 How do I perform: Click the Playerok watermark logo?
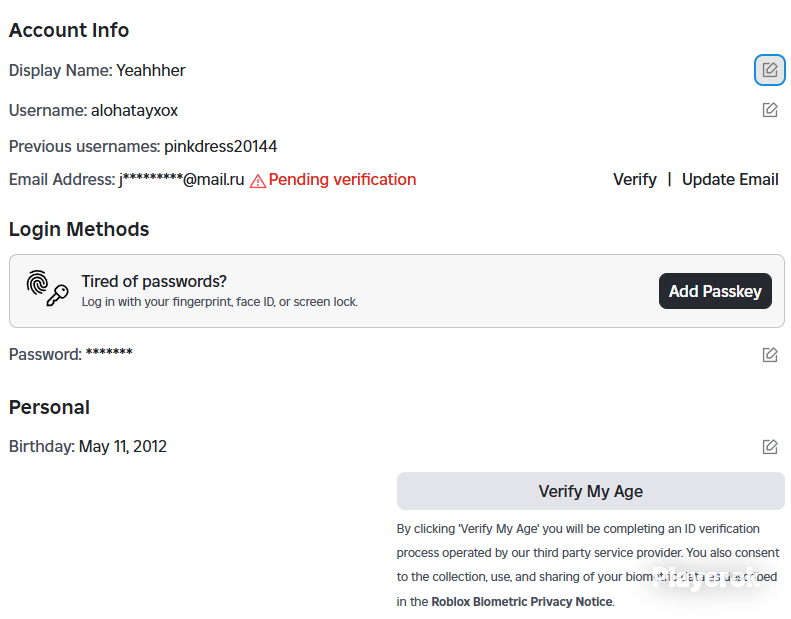(x=706, y=578)
